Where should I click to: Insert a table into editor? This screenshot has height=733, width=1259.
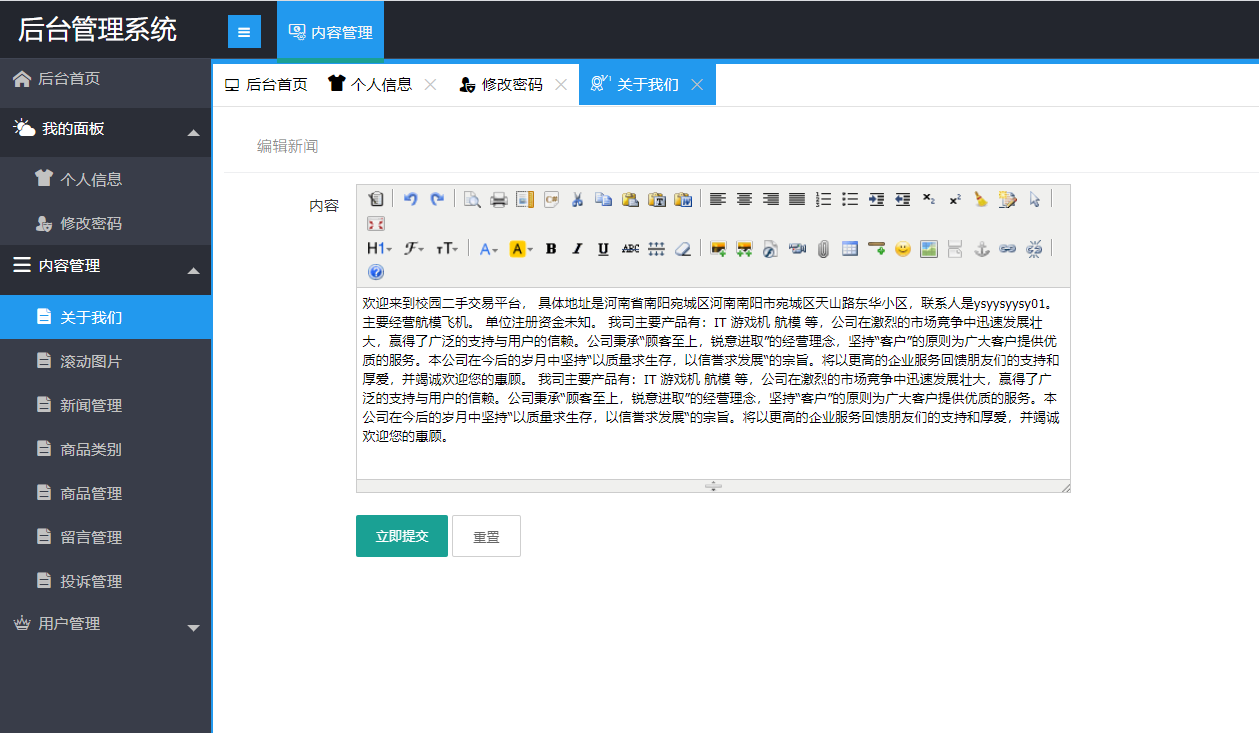[x=850, y=249]
